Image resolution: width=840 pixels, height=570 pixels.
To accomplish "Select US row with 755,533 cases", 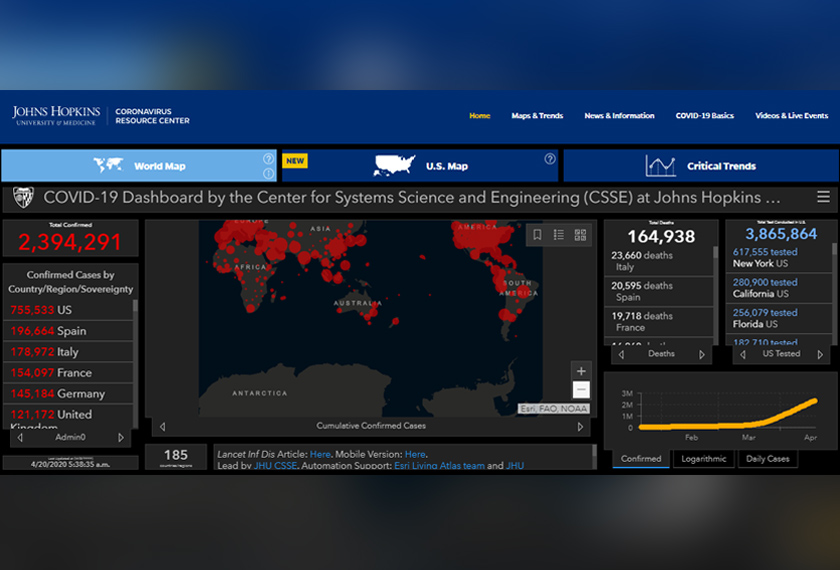I will 68,310.
